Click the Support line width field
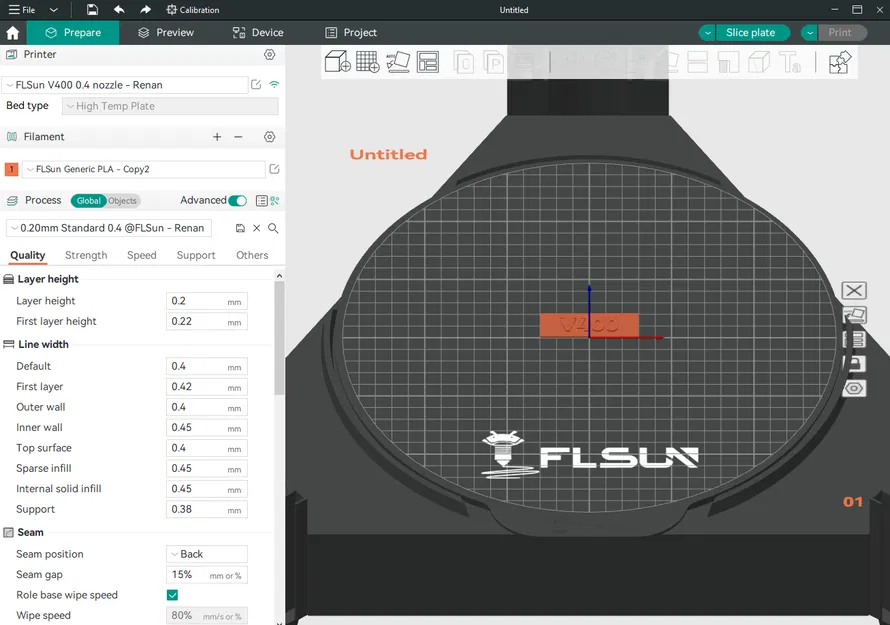Viewport: 890px width, 625px height. pyautogui.click(x=207, y=509)
